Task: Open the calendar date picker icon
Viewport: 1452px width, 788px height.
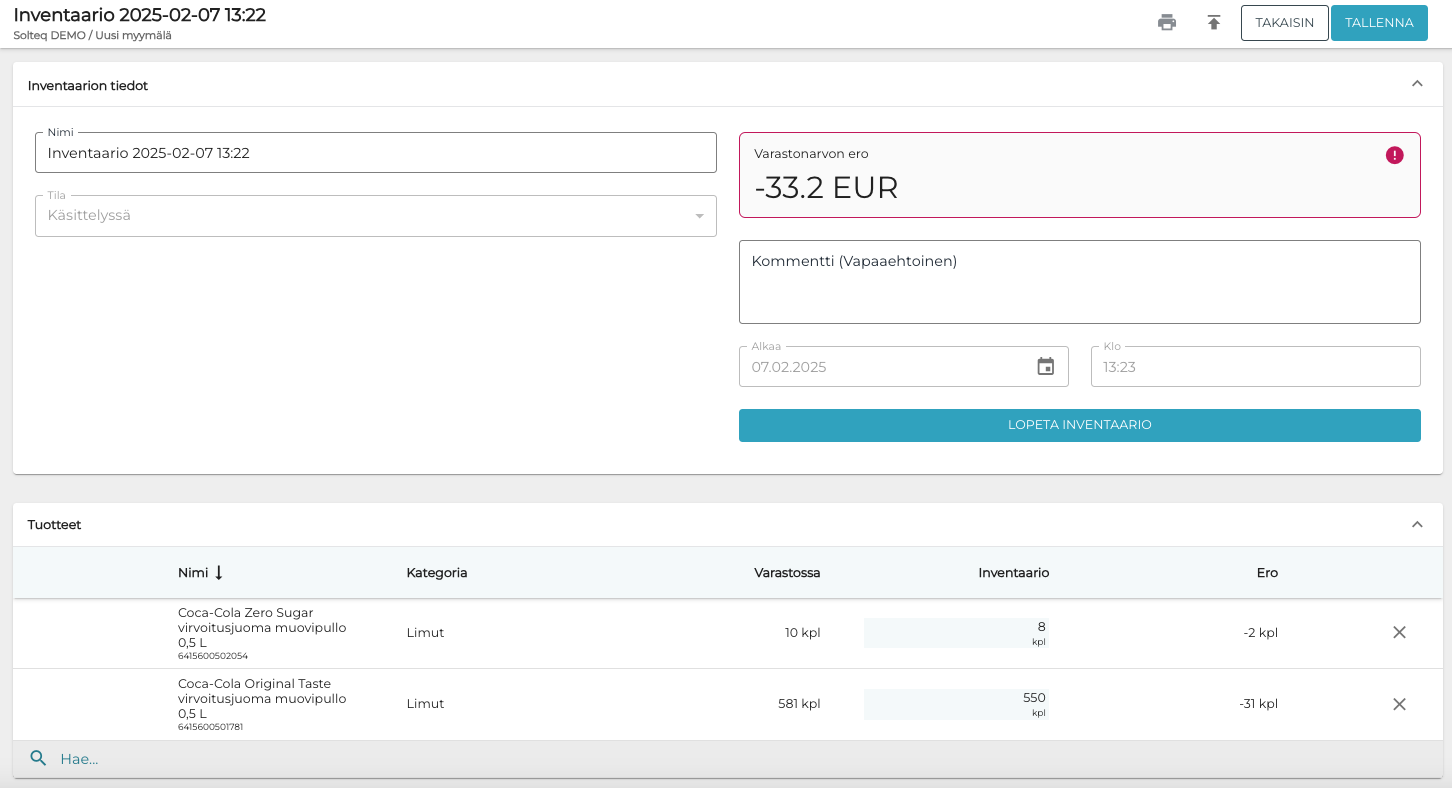Action: click(1045, 367)
